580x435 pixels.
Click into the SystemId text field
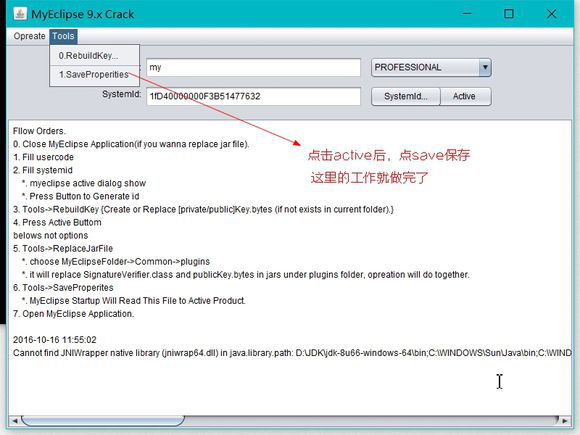pos(253,96)
